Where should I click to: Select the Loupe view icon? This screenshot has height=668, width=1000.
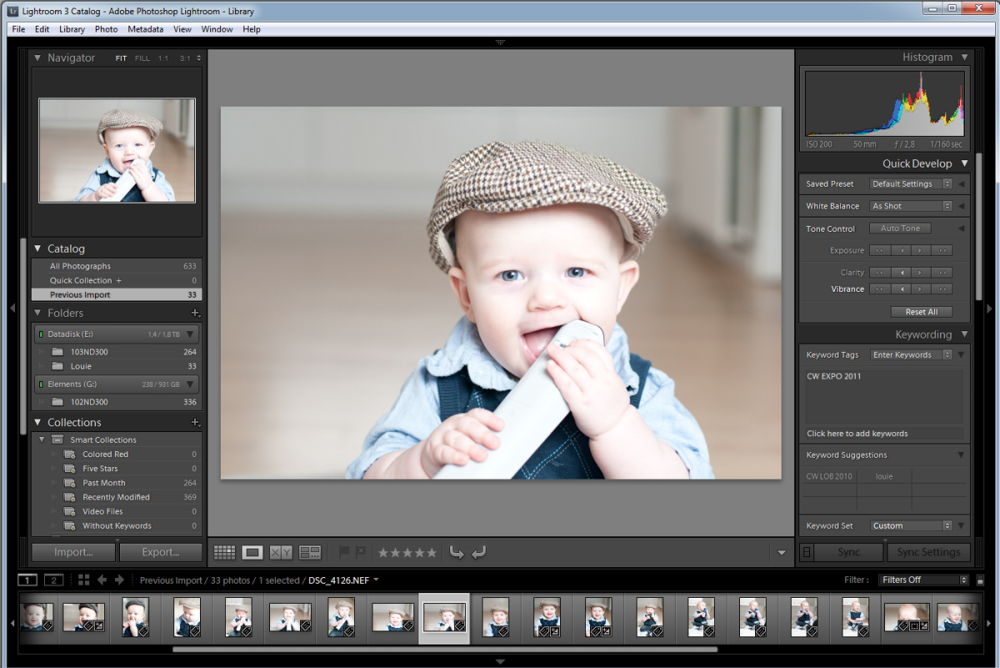click(x=252, y=552)
